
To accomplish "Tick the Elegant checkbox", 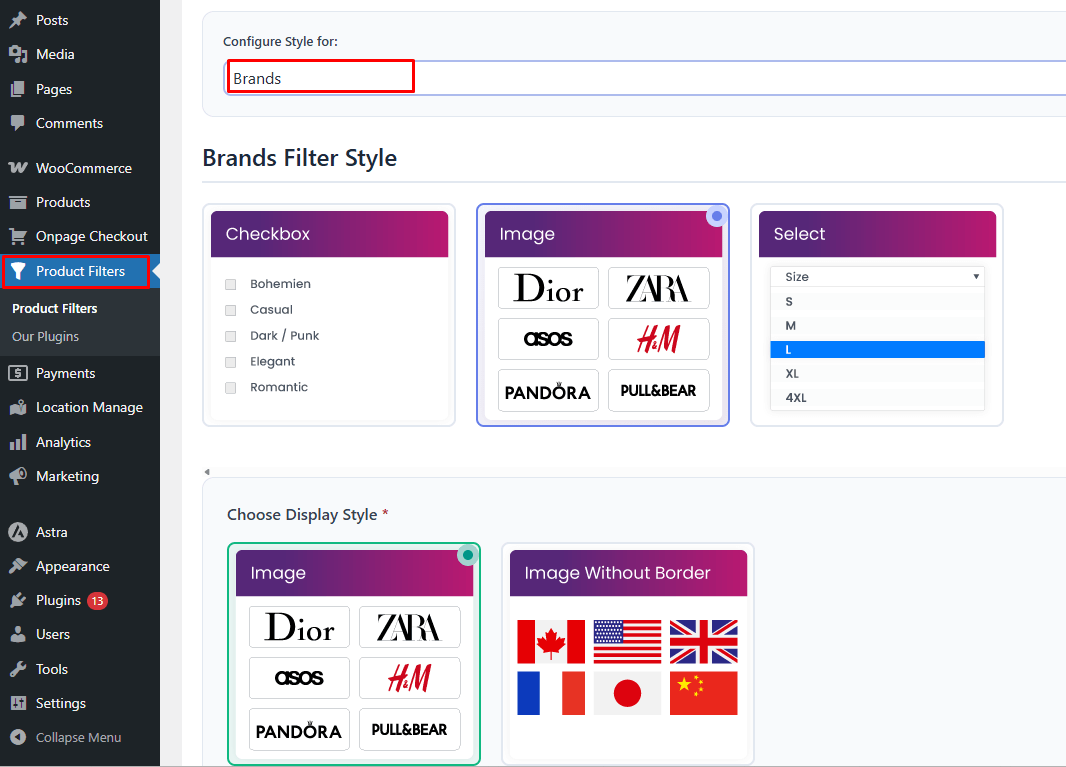I will (230, 362).
